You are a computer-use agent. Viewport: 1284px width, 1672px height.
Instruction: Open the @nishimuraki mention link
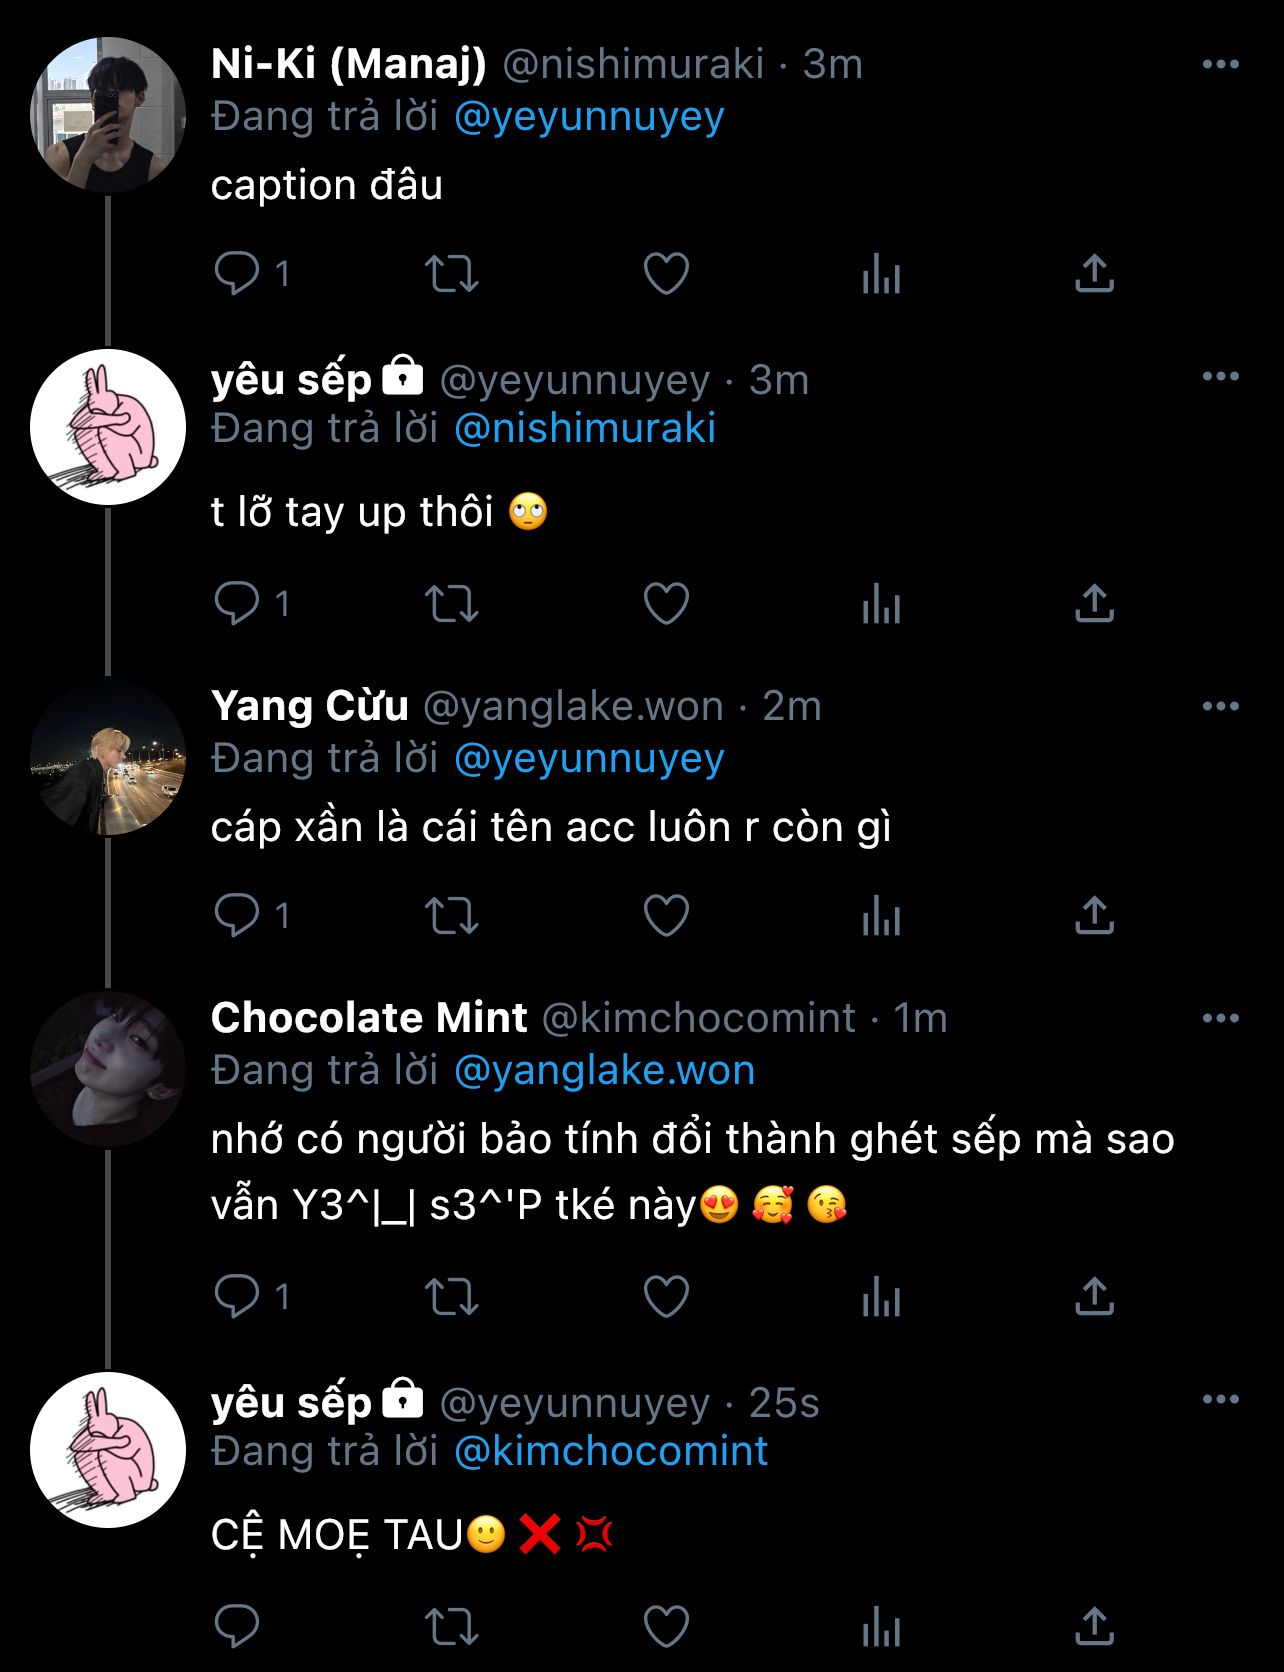point(584,430)
